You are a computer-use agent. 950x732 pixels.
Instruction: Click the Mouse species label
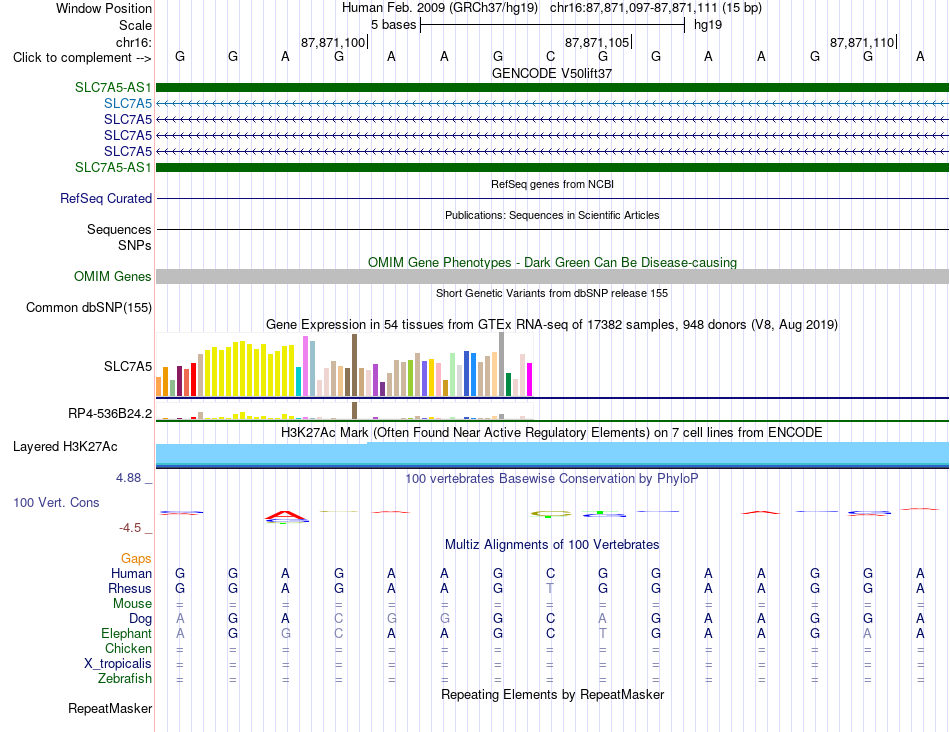click(x=133, y=604)
